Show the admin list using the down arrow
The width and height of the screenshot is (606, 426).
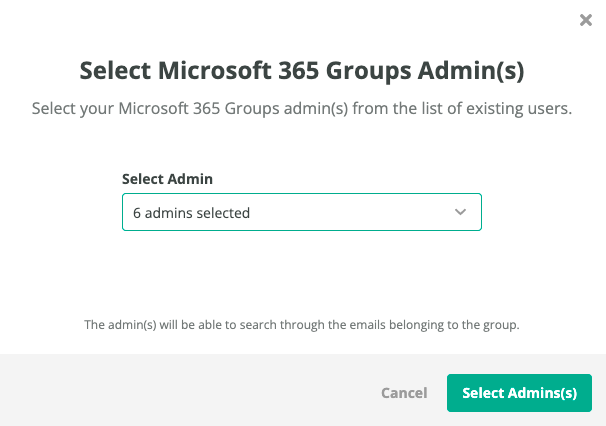point(460,212)
